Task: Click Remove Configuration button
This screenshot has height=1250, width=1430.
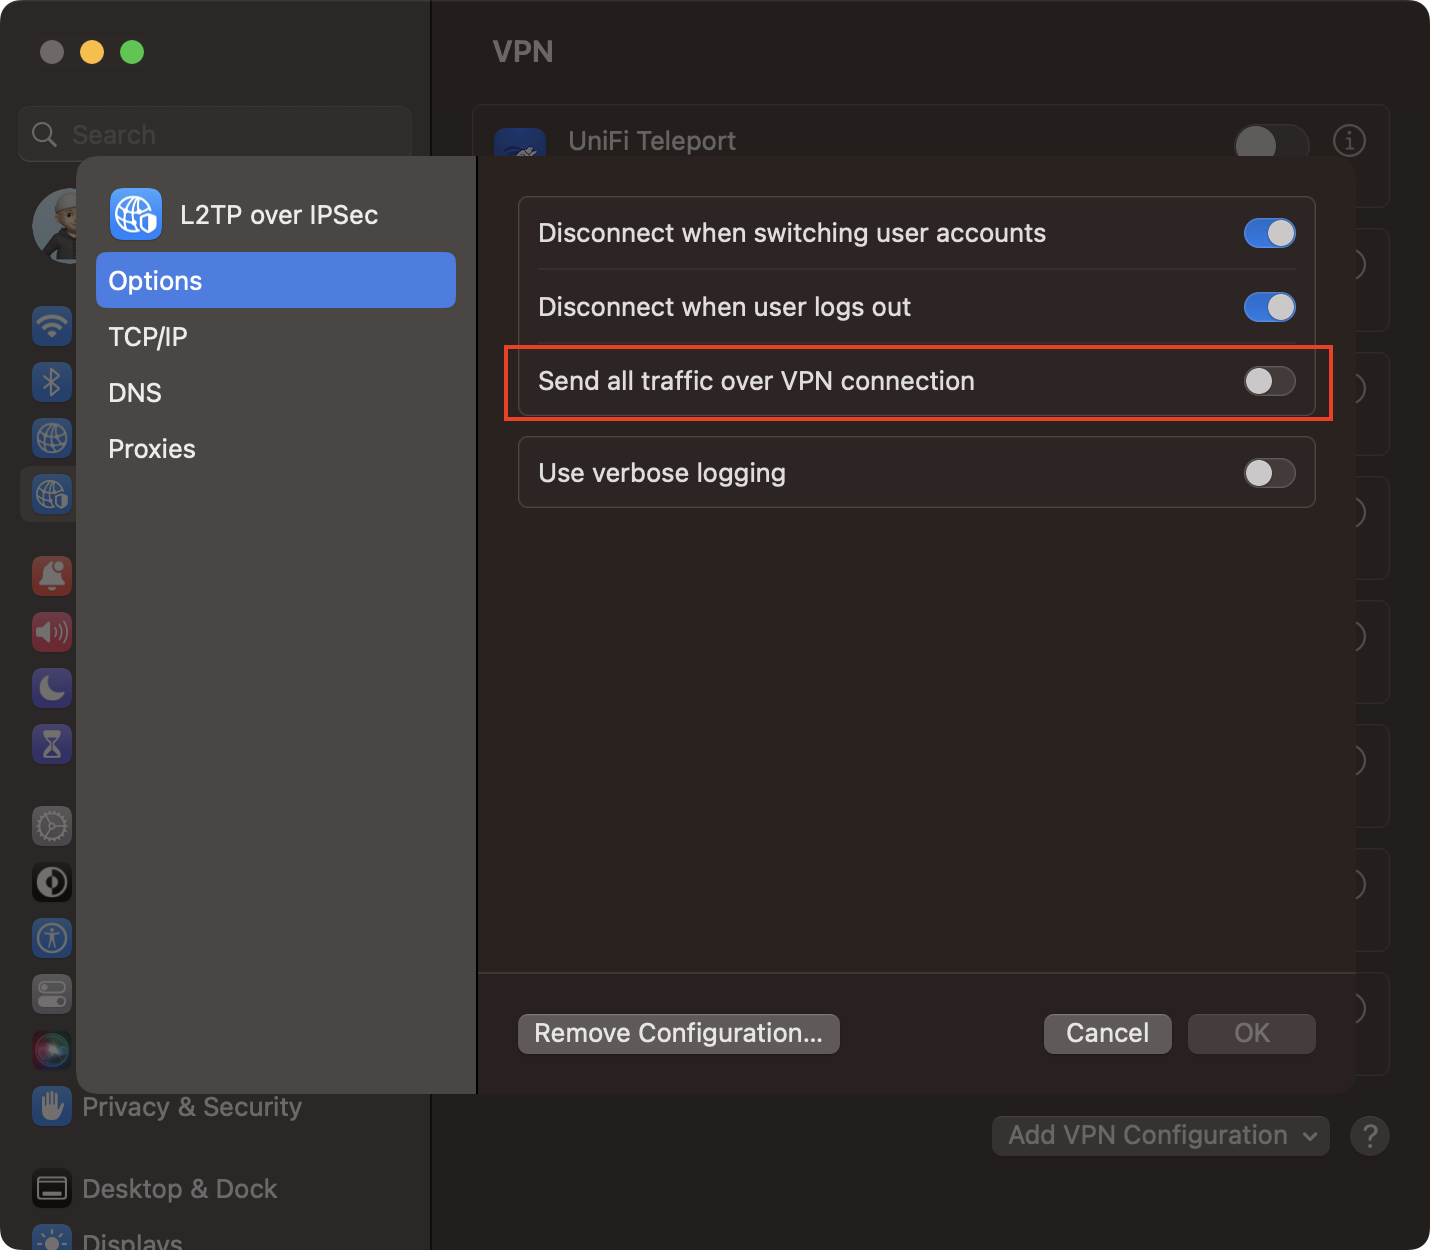Action: [678, 1033]
